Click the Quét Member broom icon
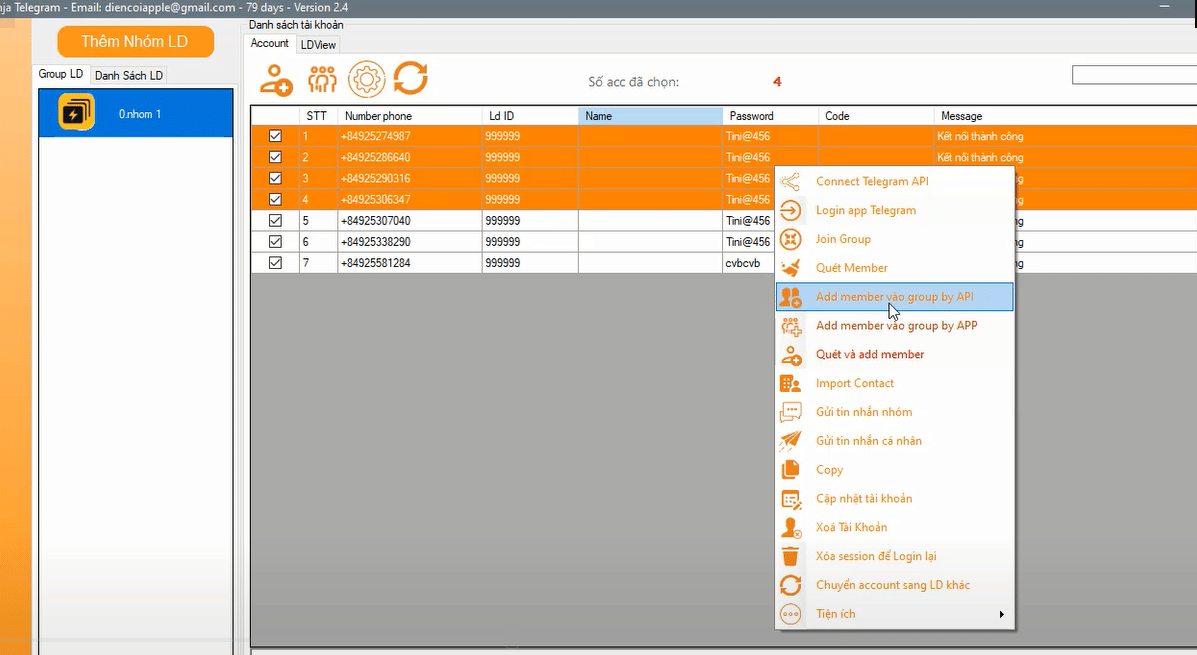The width and height of the screenshot is (1197, 655). [x=790, y=268]
